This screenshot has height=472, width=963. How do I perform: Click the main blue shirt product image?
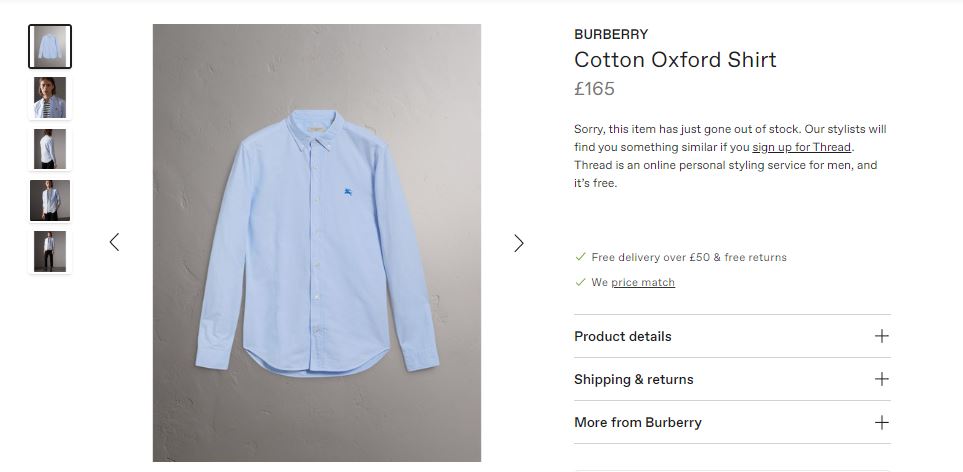click(316, 243)
